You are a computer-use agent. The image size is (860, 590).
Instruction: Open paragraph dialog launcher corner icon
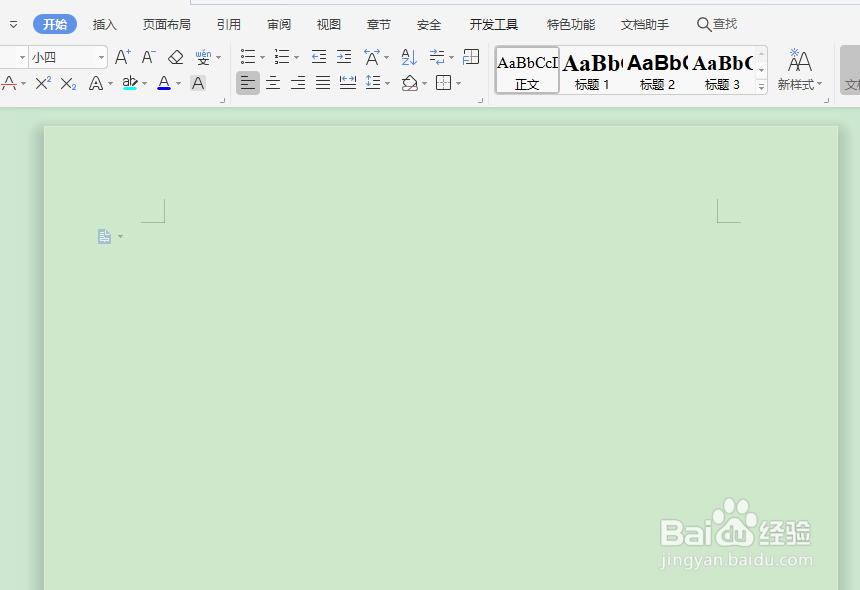coord(480,100)
